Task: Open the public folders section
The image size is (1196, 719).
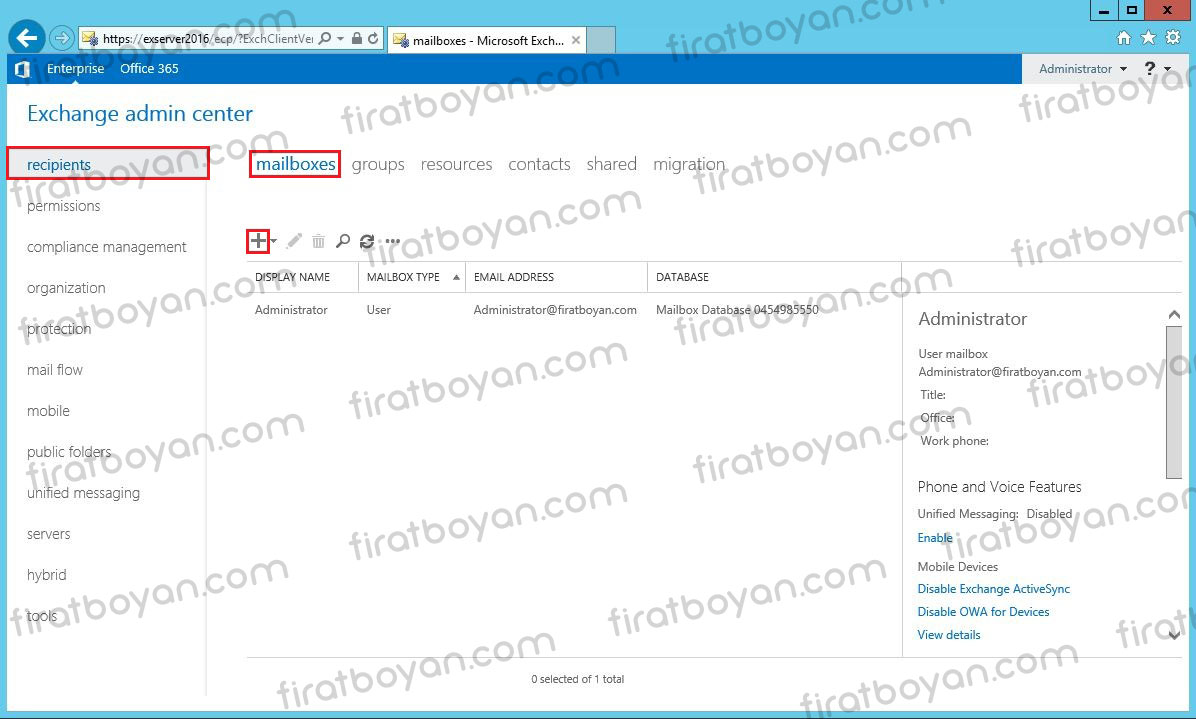Action: (69, 452)
